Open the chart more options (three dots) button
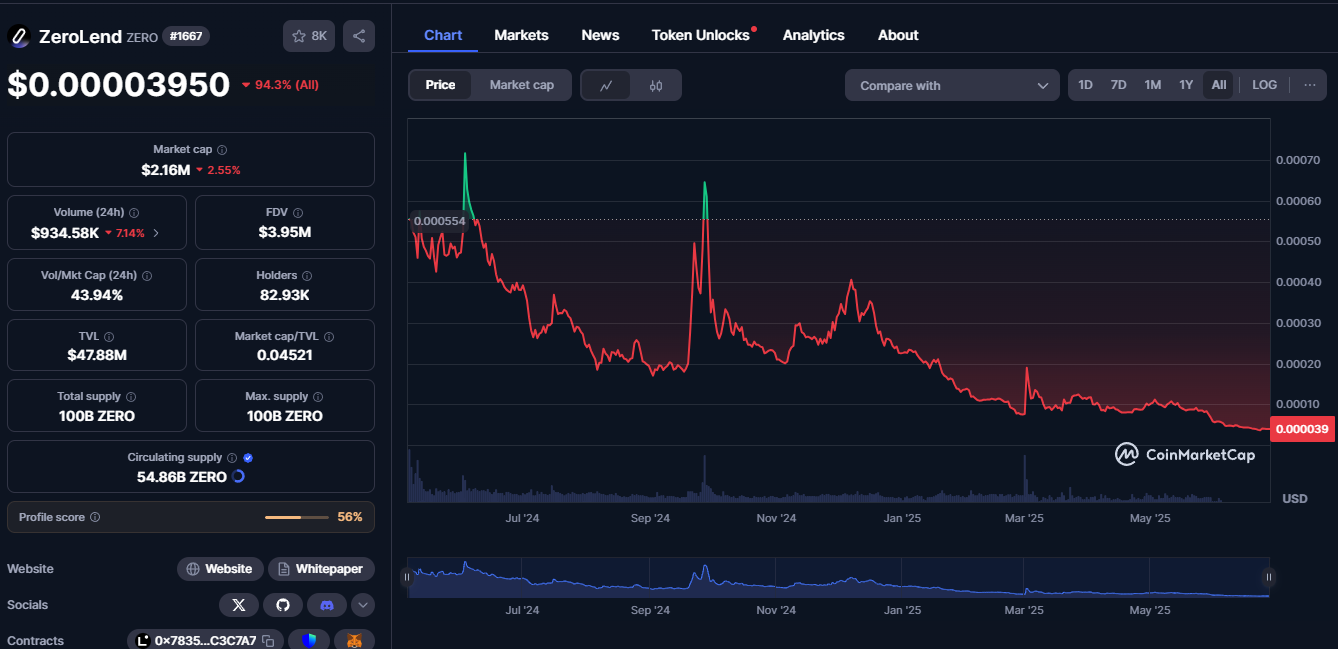Viewport: 1338px width, 649px height. pyautogui.click(x=1310, y=85)
